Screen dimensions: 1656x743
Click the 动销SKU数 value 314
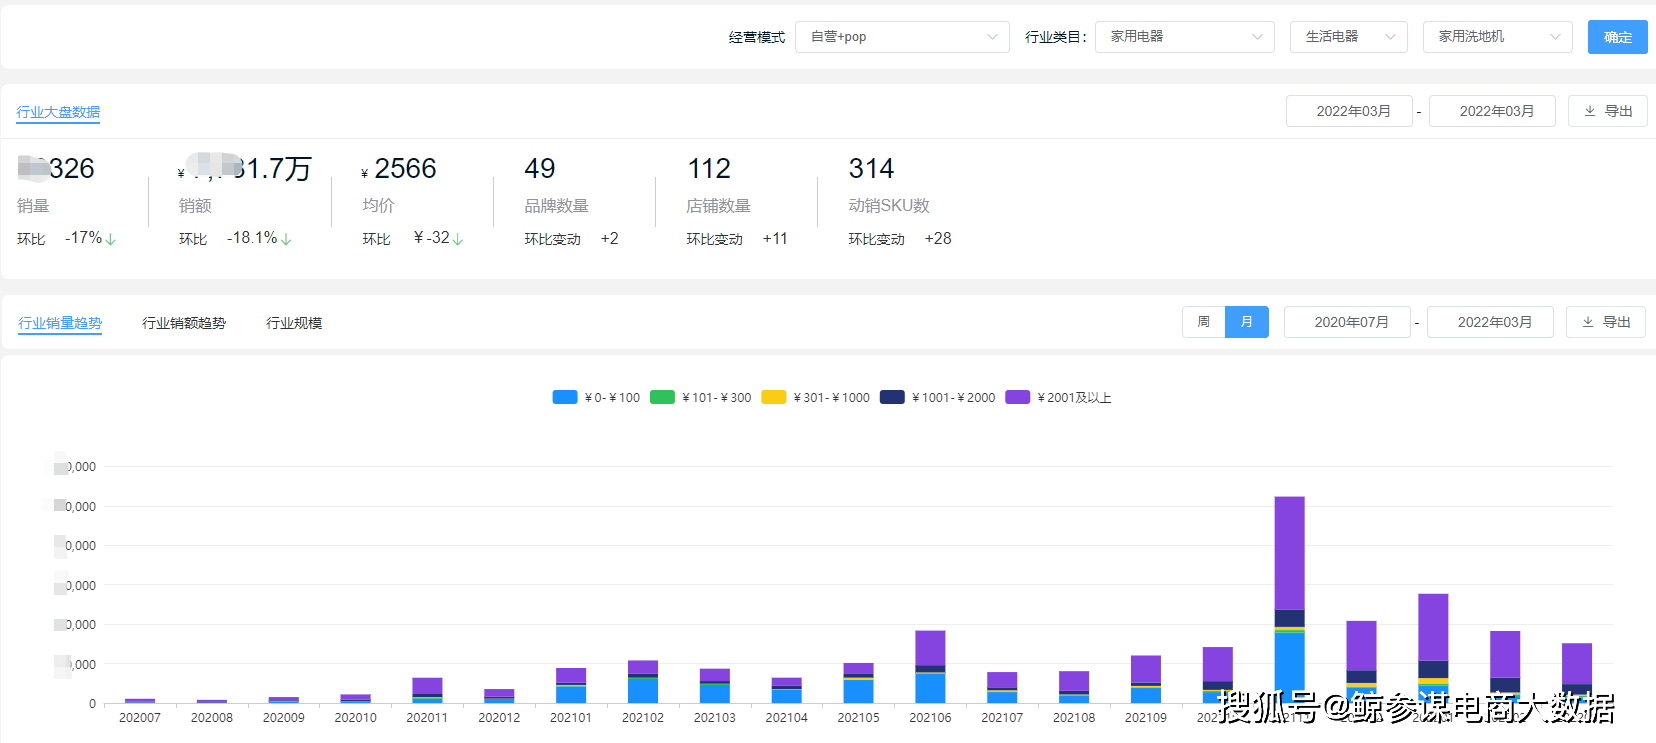(871, 168)
